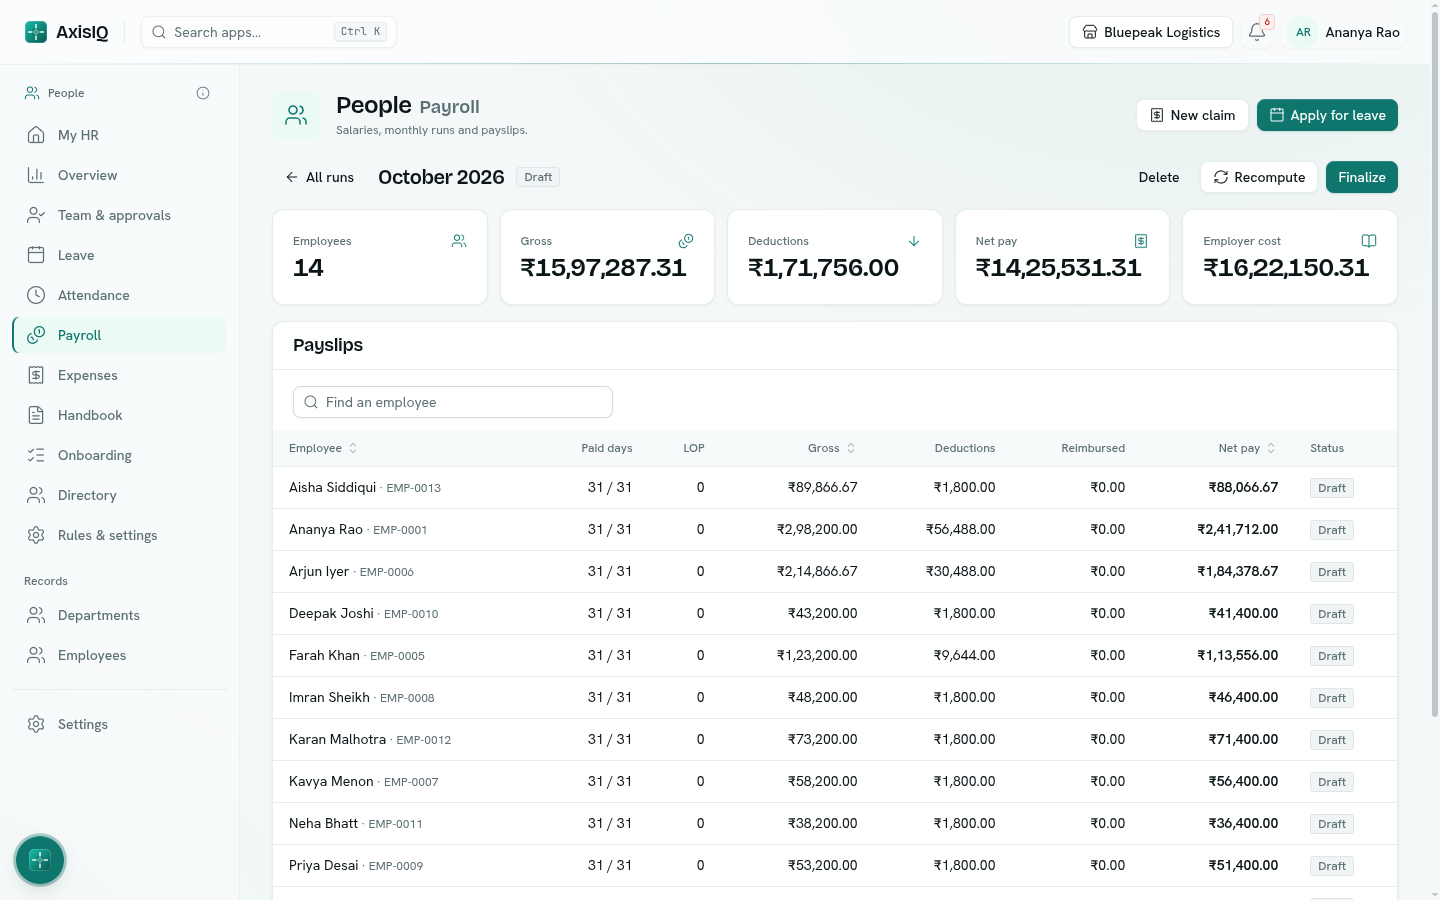Open Karan Malhotra payslip row
The image size is (1440, 900).
[x=835, y=740]
